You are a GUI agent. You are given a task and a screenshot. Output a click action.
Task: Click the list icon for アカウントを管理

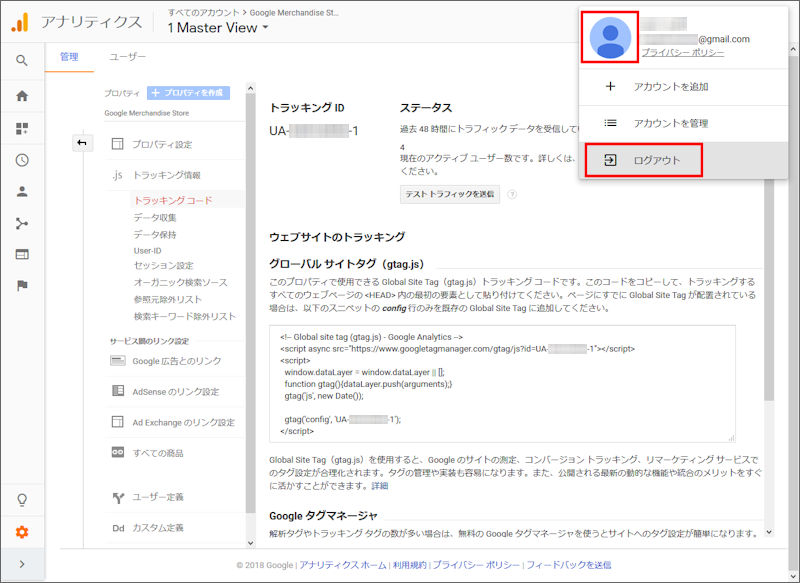point(610,123)
